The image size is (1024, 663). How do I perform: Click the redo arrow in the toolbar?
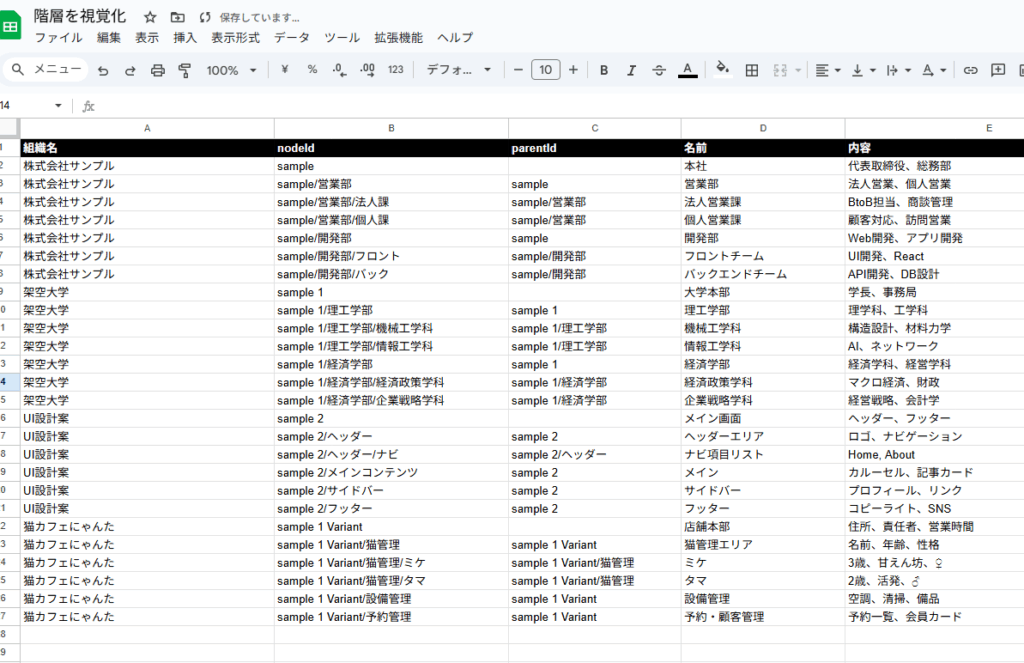click(x=130, y=70)
